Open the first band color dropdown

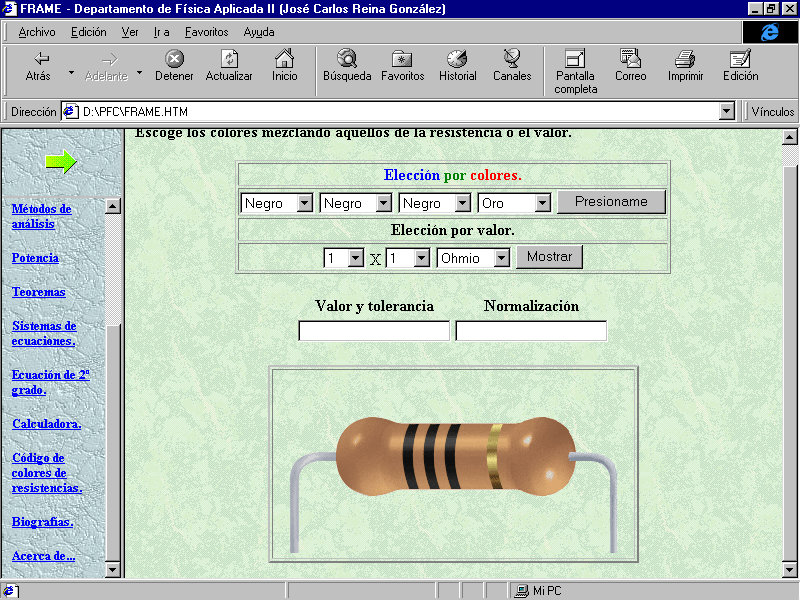tap(277, 203)
